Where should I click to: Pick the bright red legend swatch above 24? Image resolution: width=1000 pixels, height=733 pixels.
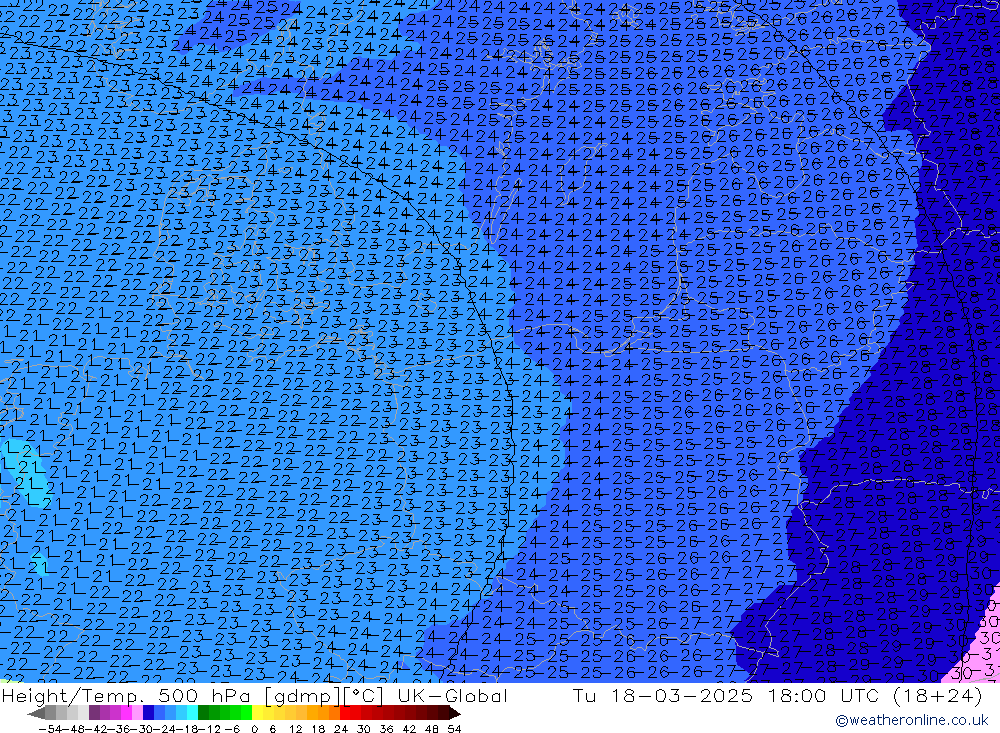(345, 713)
